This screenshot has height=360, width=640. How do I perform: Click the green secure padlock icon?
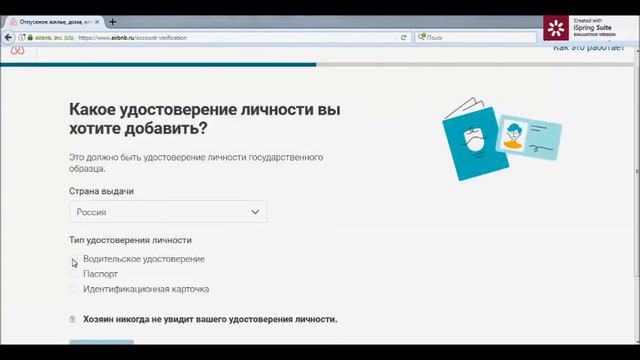click(x=30, y=38)
